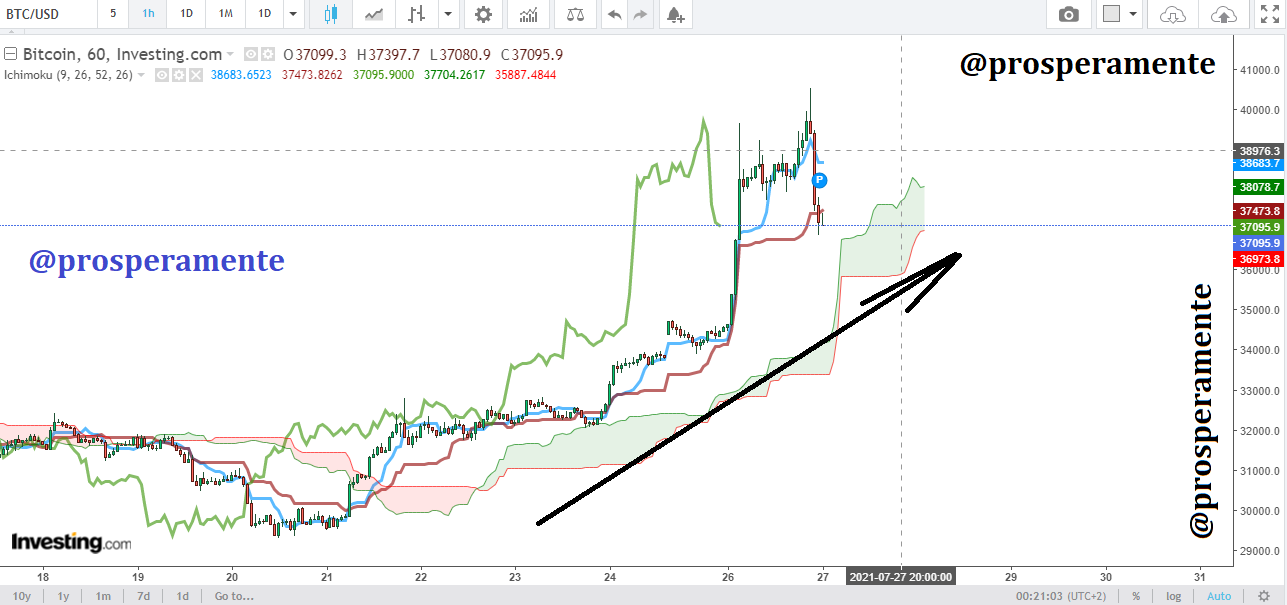
Task: Click the clock 00:21:03 in status bar
Action: coord(1038,595)
